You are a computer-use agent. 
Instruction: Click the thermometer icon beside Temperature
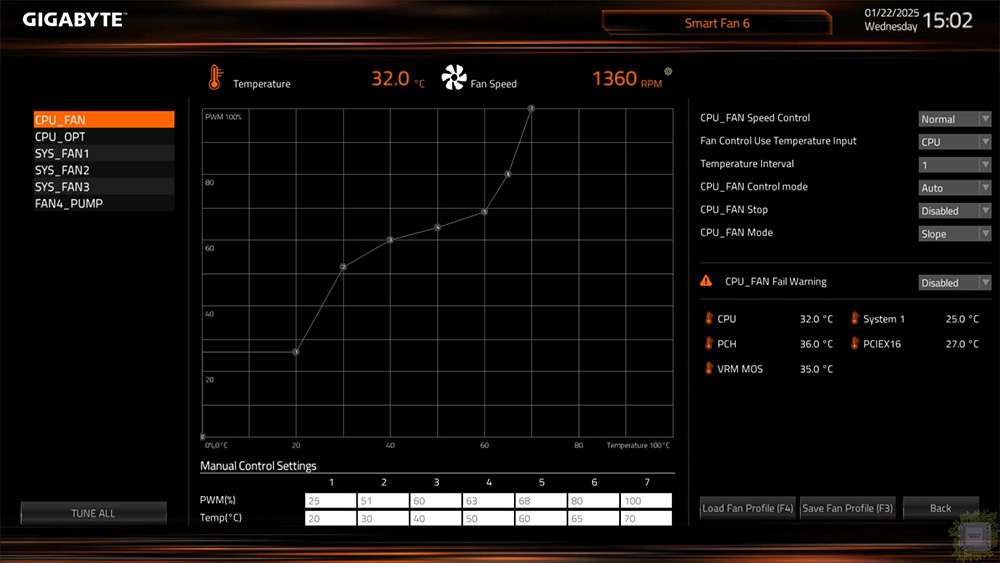coord(215,78)
